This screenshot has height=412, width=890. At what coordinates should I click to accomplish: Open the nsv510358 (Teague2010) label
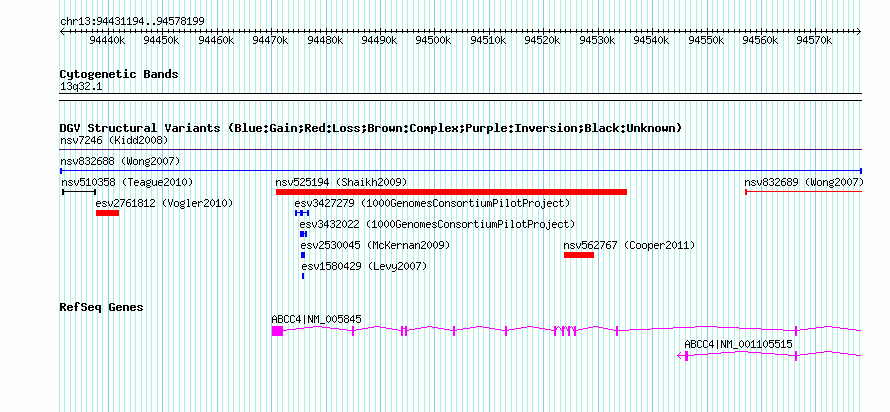tap(127, 182)
